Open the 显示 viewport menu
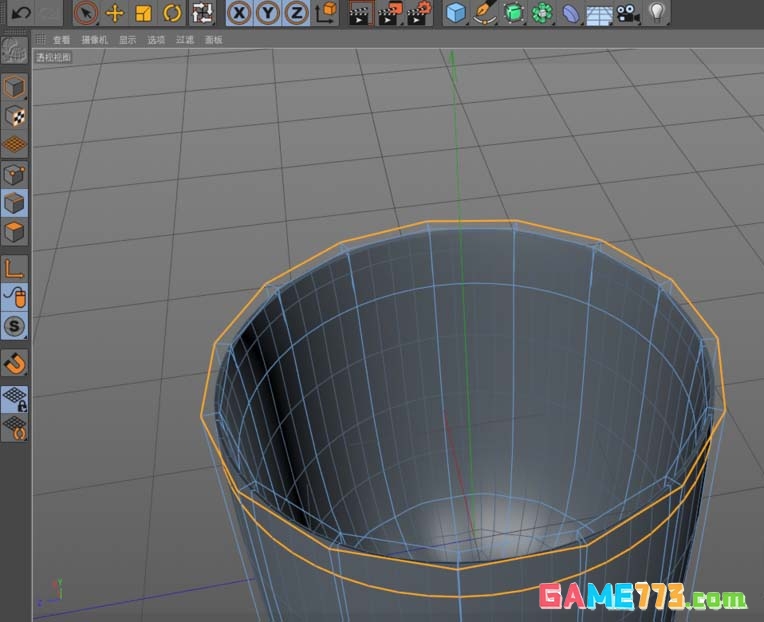Screen dimensions: 764x622 tap(128, 40)
